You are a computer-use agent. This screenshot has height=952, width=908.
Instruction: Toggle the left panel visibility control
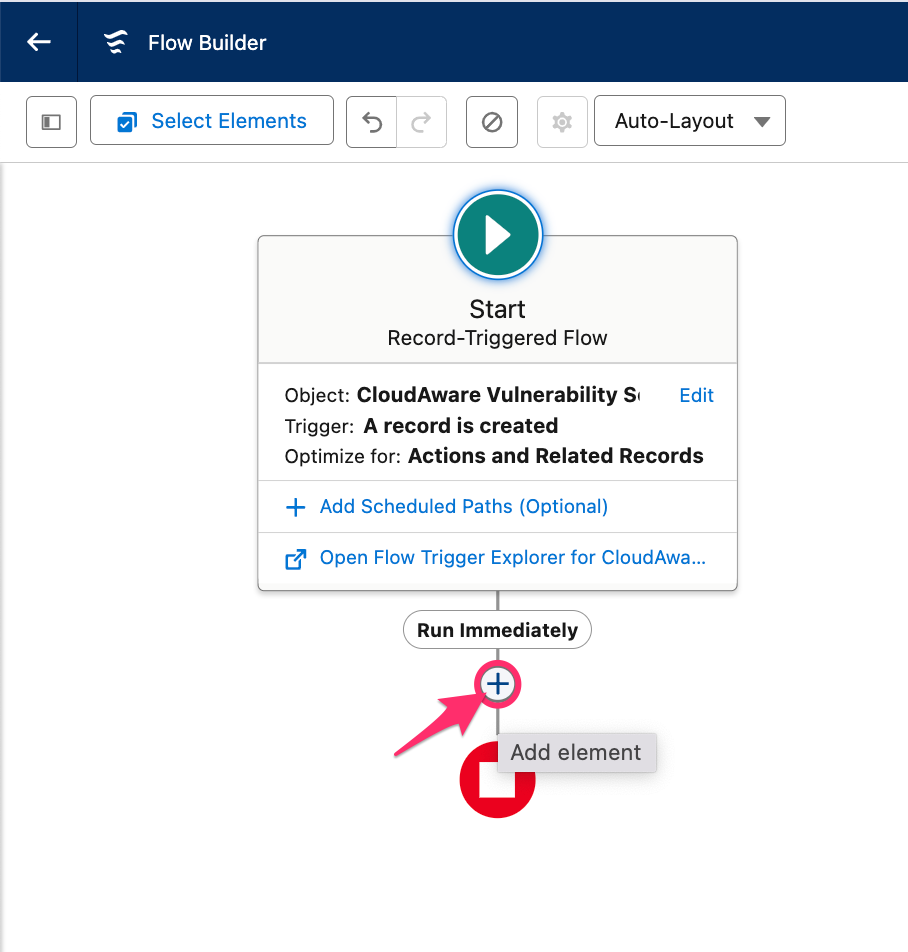[51, 120]
